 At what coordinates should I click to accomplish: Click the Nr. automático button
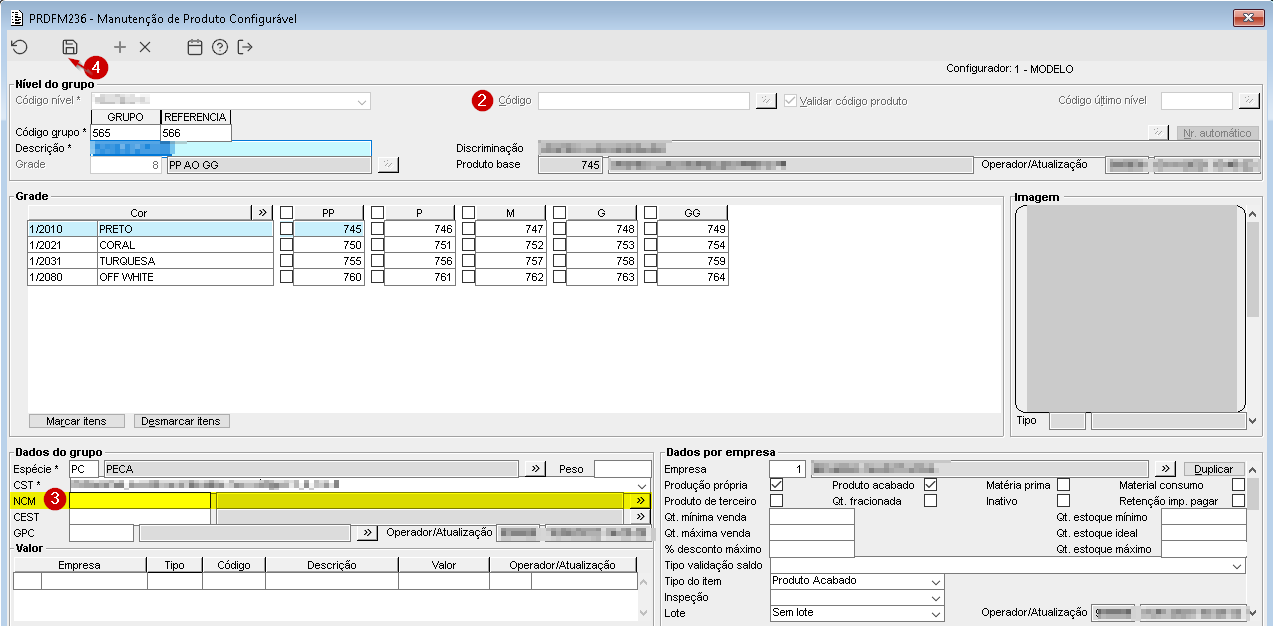pyautogui.click(x=1217, y=133)
